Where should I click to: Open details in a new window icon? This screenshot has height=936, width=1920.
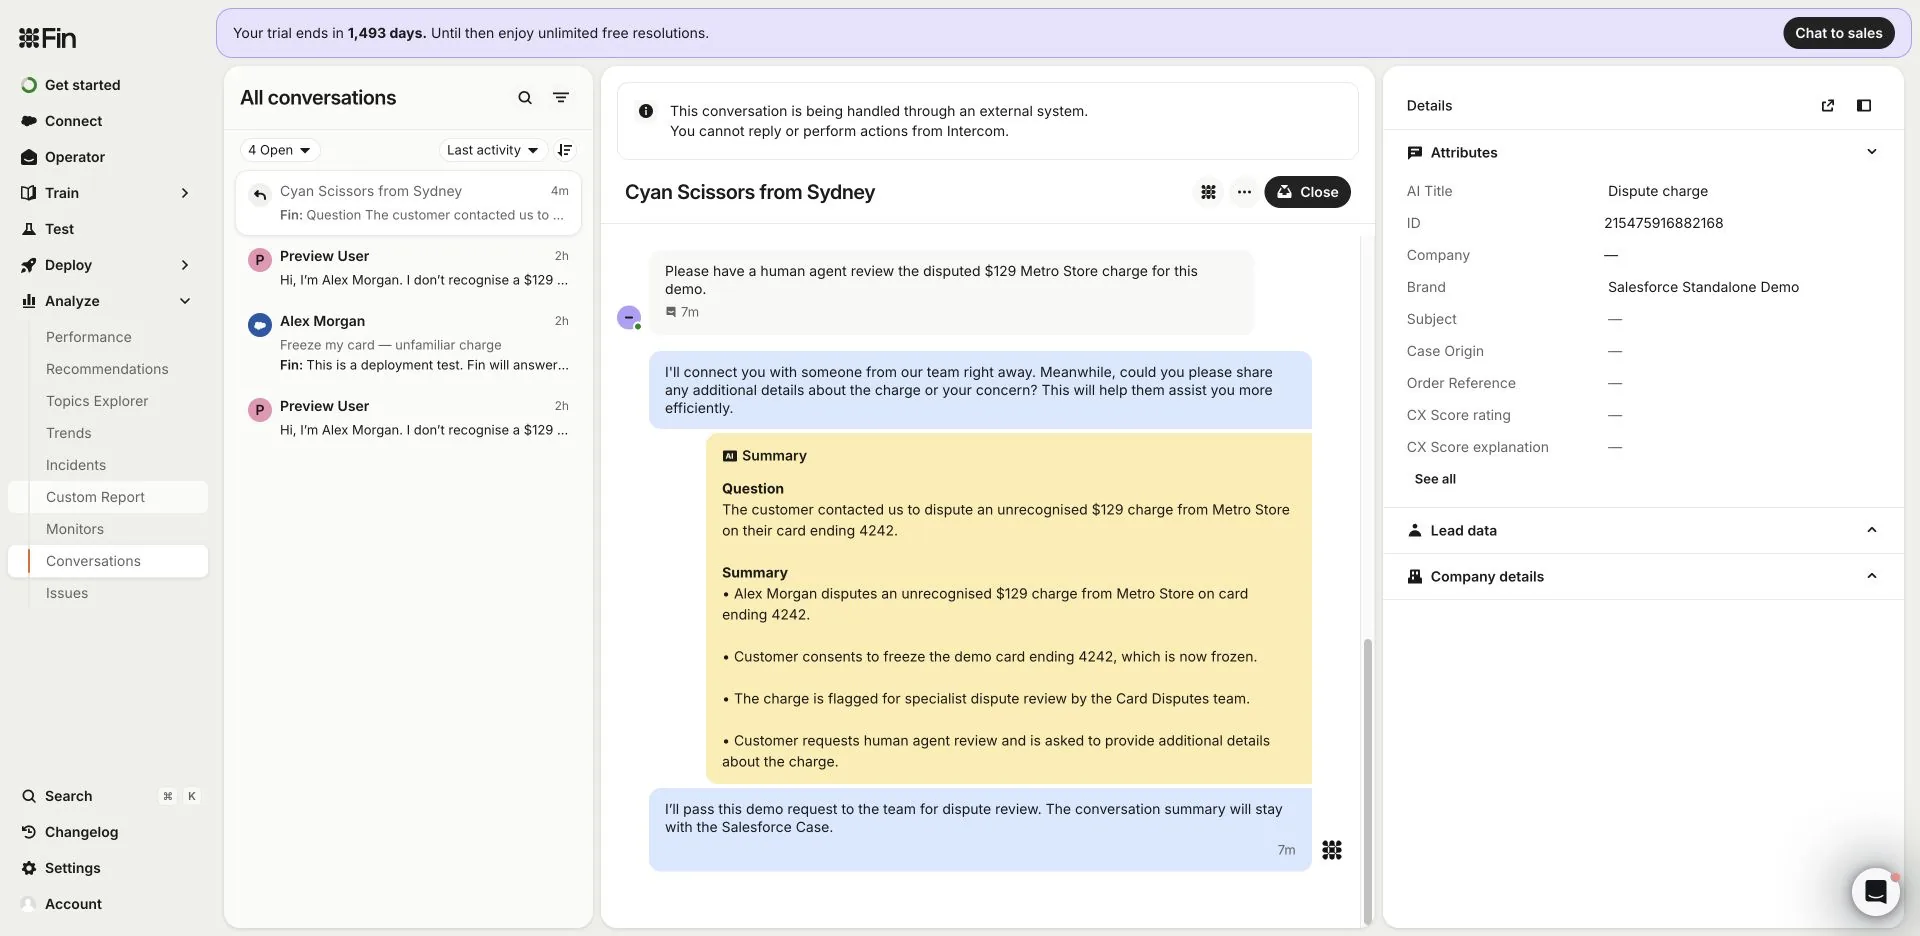point(1828,106)
